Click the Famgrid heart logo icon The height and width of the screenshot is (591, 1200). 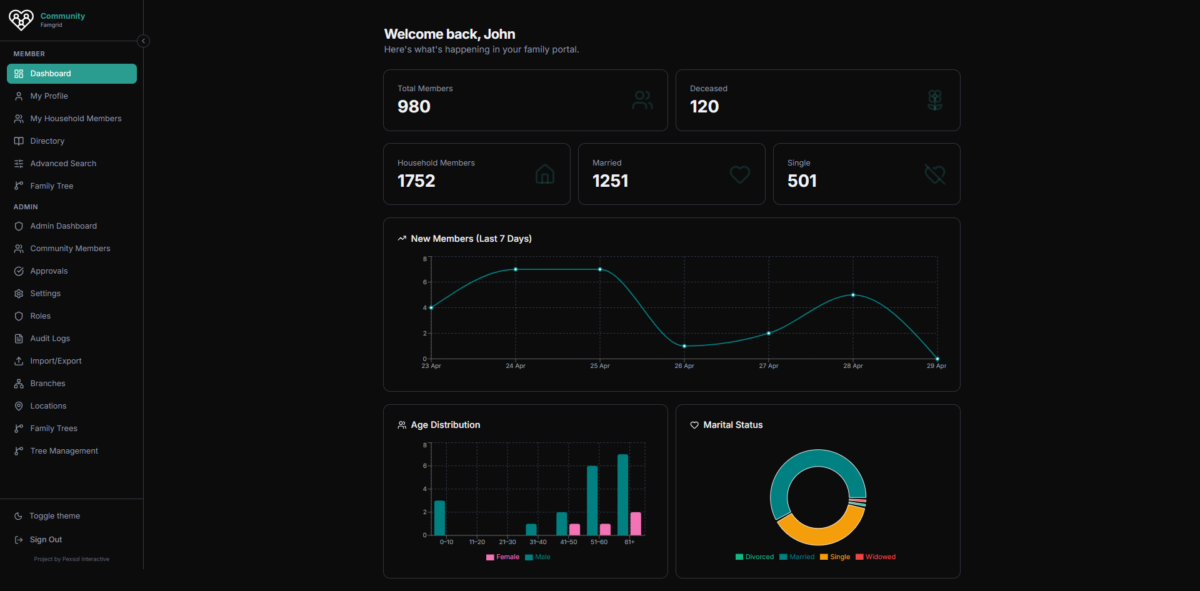(x=21, y=20)
